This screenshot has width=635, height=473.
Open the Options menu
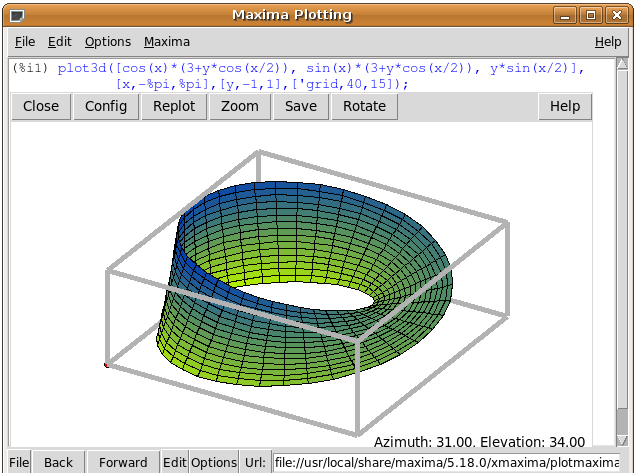108,42
